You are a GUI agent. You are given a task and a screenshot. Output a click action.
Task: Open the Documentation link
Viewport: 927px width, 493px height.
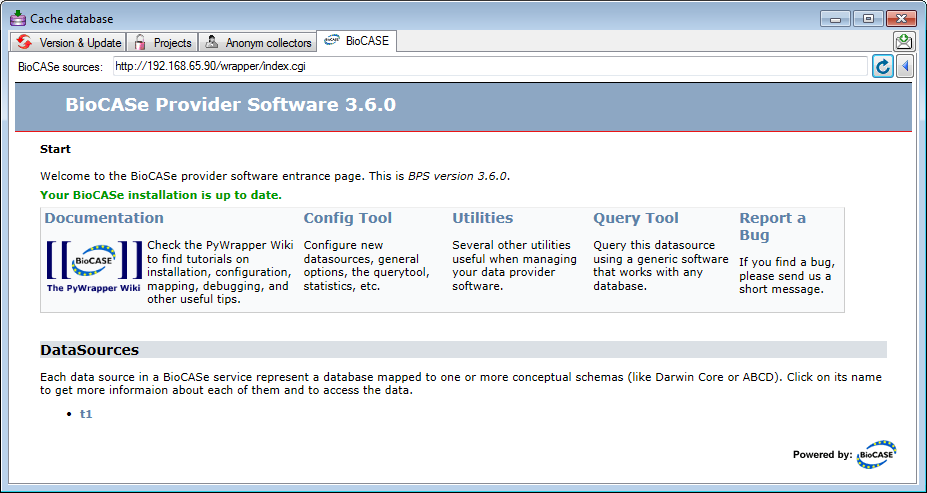pos(104,218)
